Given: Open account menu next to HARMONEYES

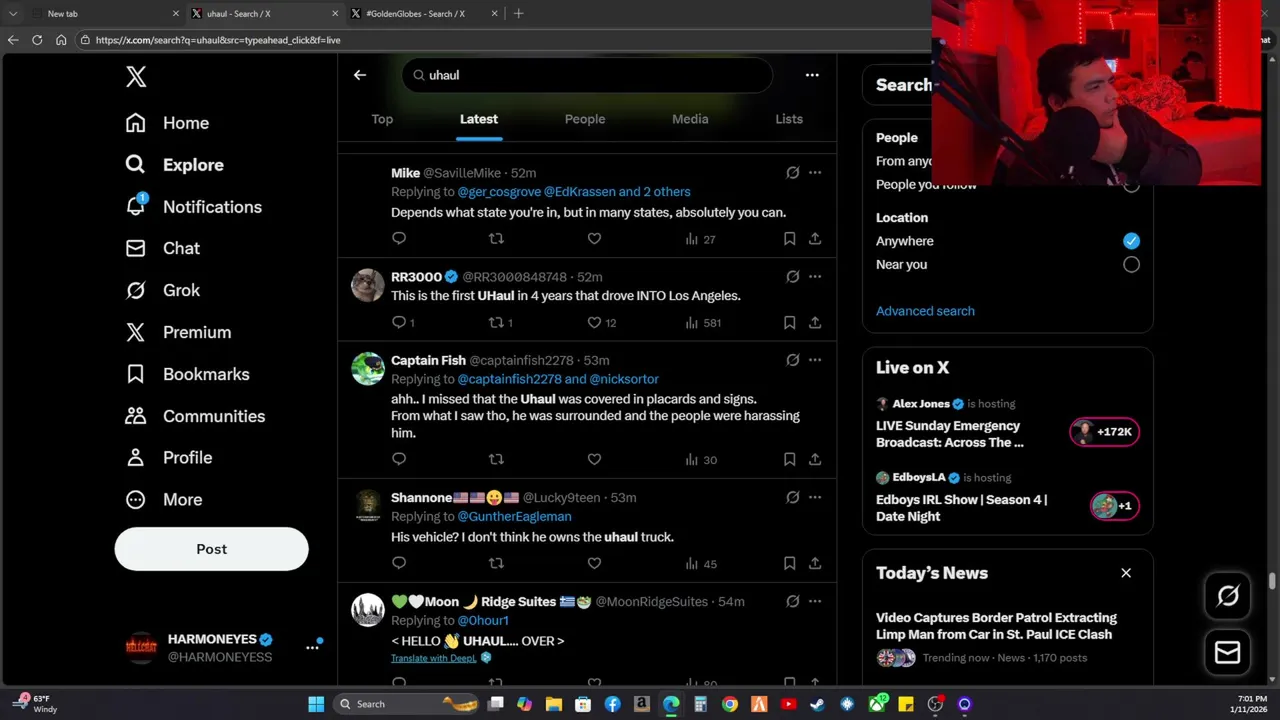Looking at the screenshot, I should tap(312, 647).
